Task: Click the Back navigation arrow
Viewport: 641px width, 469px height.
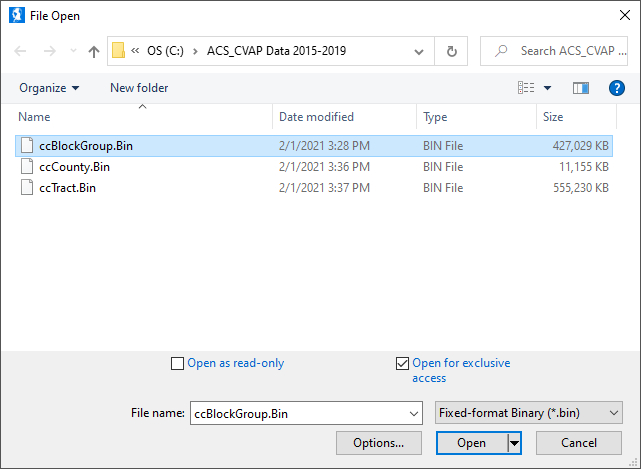Action: [21, 51]
